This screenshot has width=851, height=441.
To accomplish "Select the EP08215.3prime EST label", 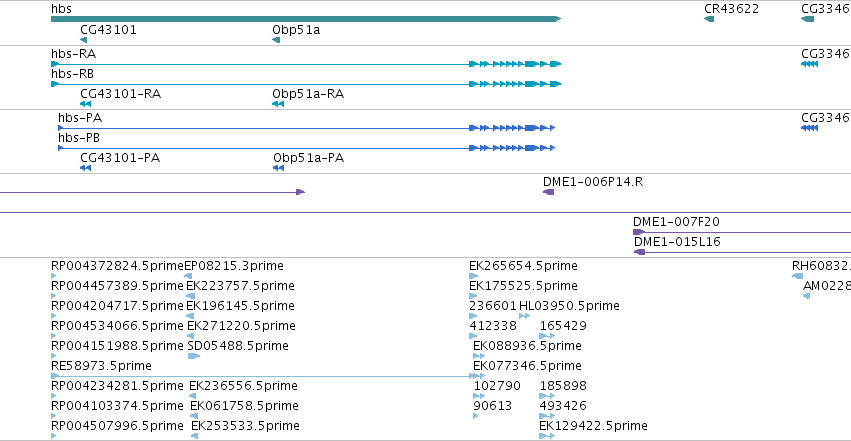I will [234, 266].
